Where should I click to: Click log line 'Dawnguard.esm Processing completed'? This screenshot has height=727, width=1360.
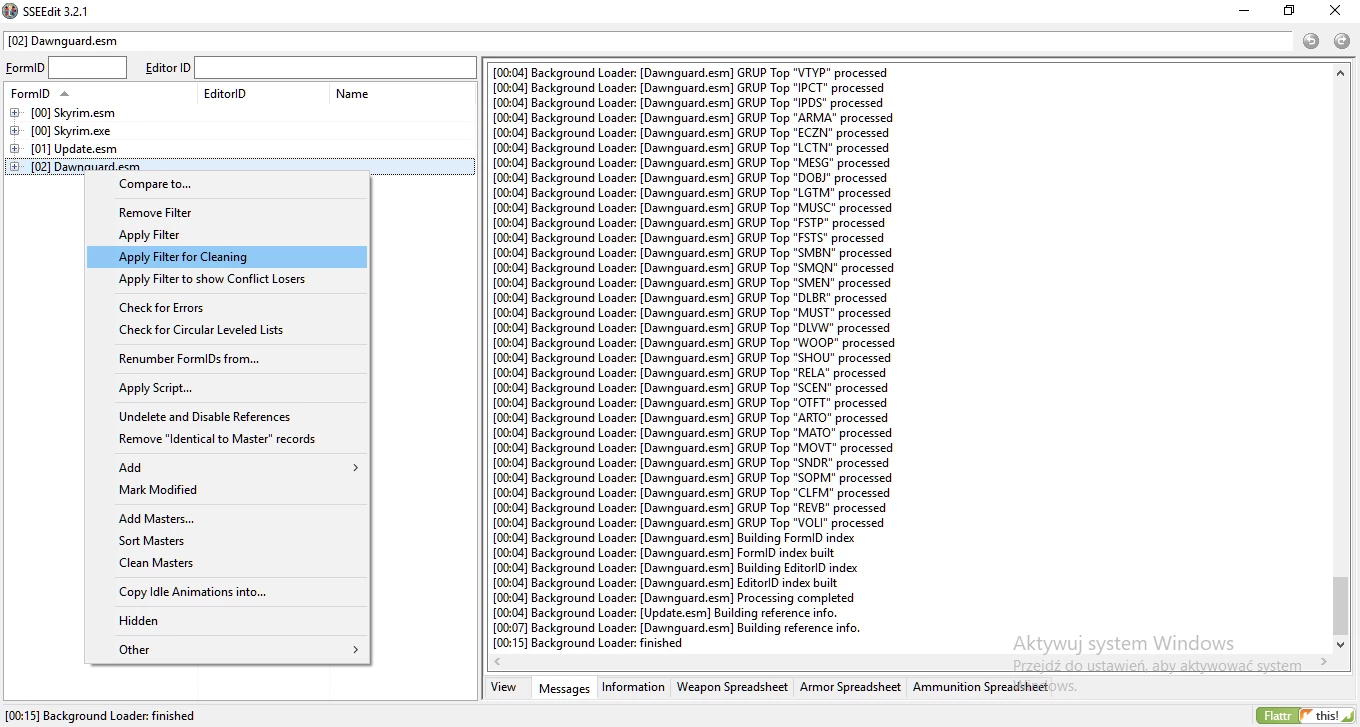[x=673, y=598]
